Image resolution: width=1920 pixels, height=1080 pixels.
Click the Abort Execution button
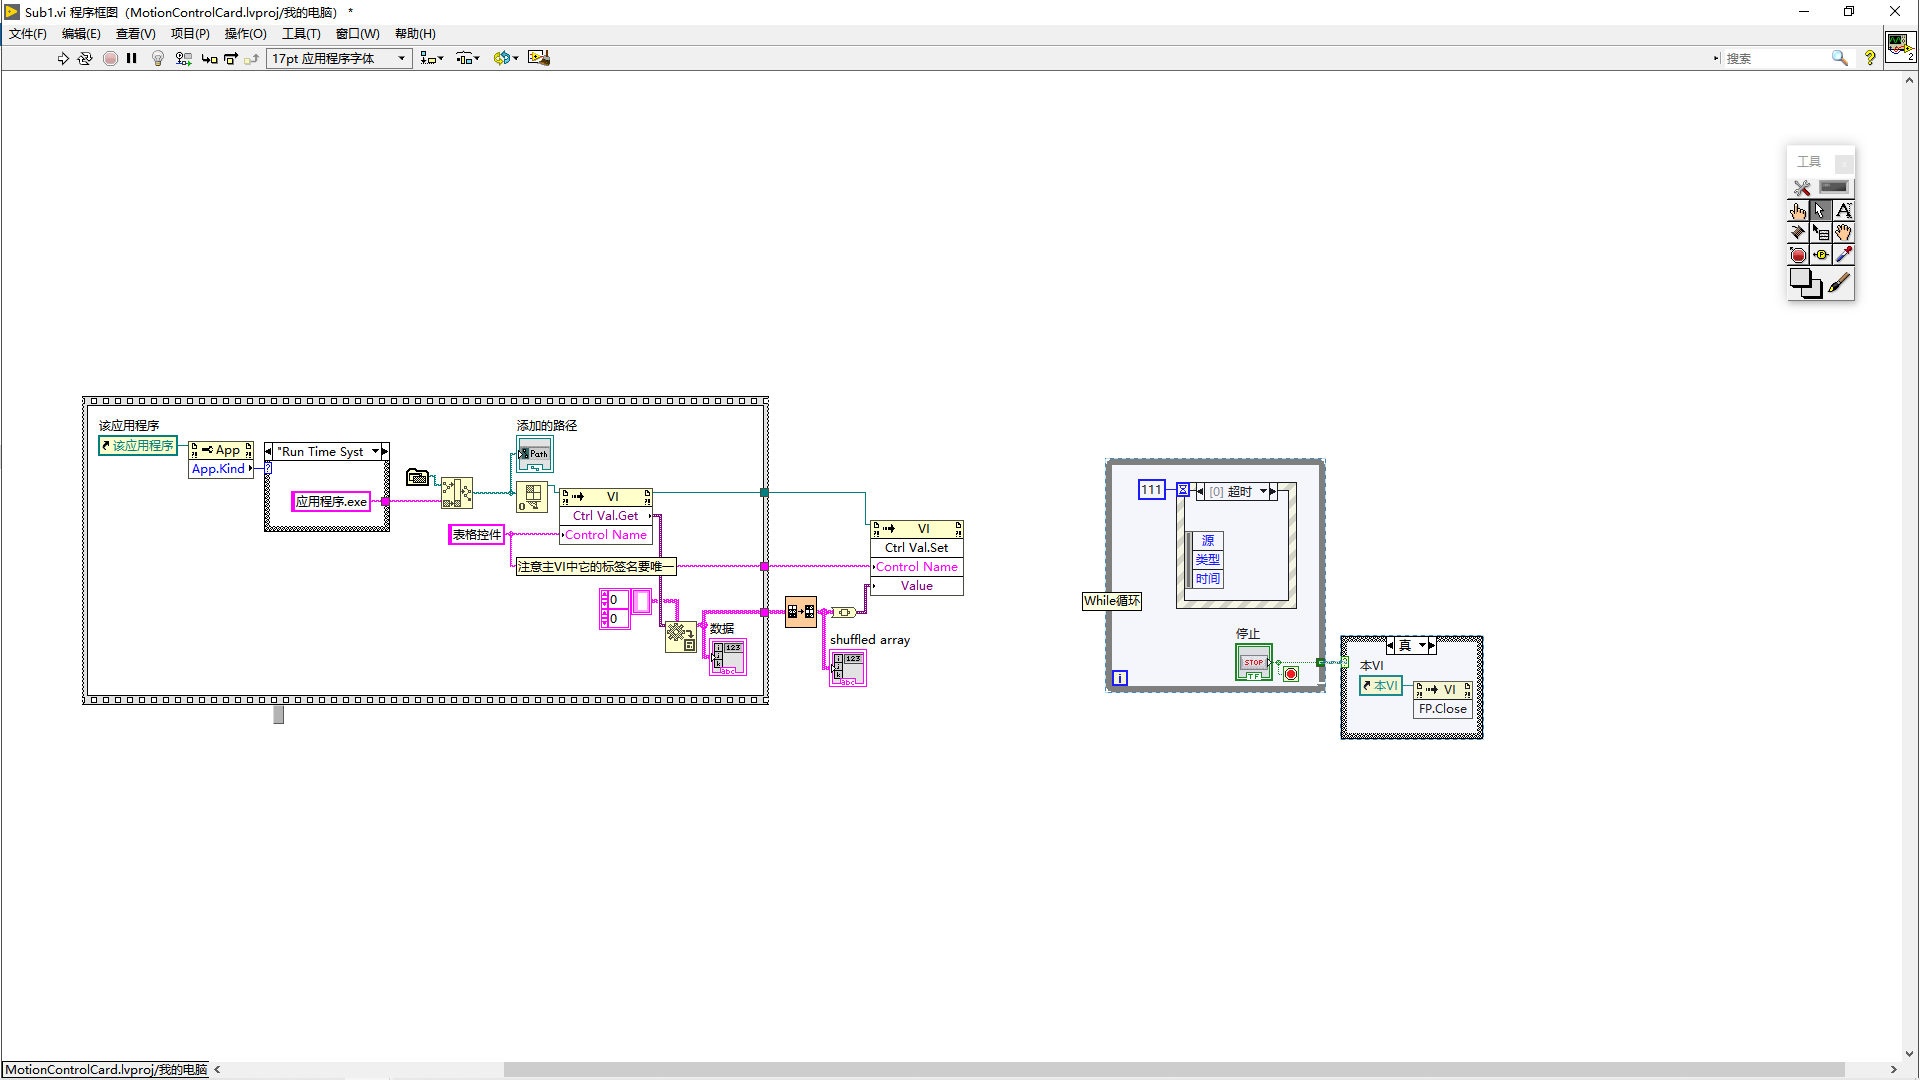(x=110, y=58)
